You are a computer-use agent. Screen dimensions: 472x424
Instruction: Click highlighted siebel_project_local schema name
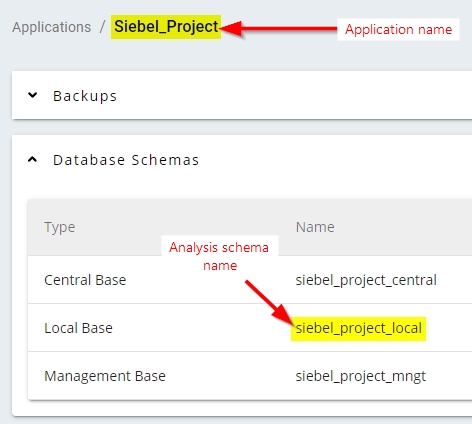(359, 328)
